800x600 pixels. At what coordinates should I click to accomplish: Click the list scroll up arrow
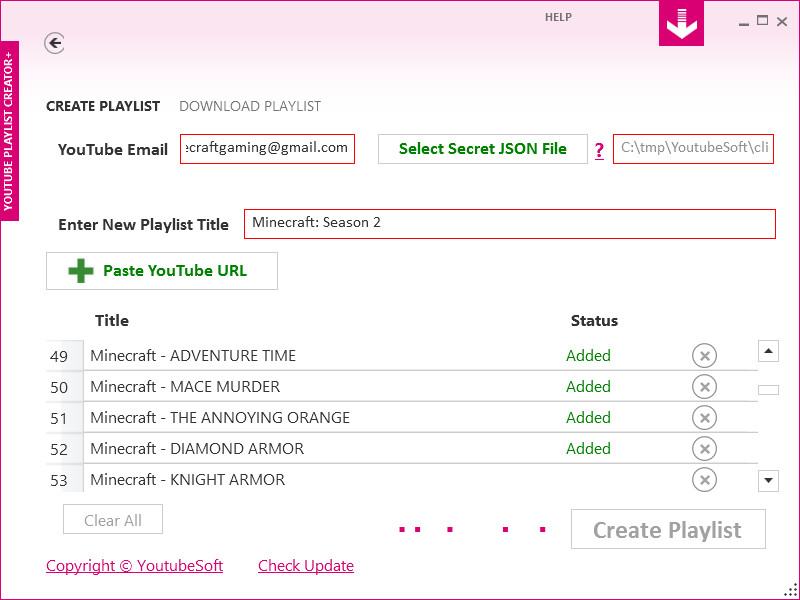click(768, 351)
